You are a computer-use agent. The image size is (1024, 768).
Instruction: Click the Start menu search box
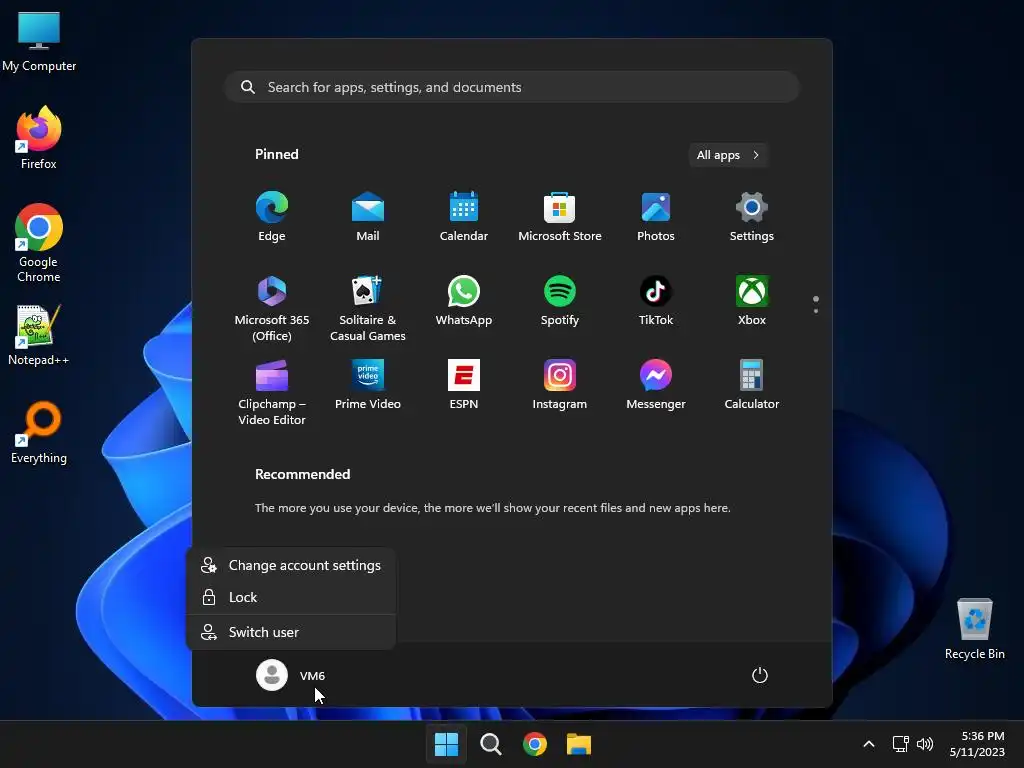pos(512,87)
